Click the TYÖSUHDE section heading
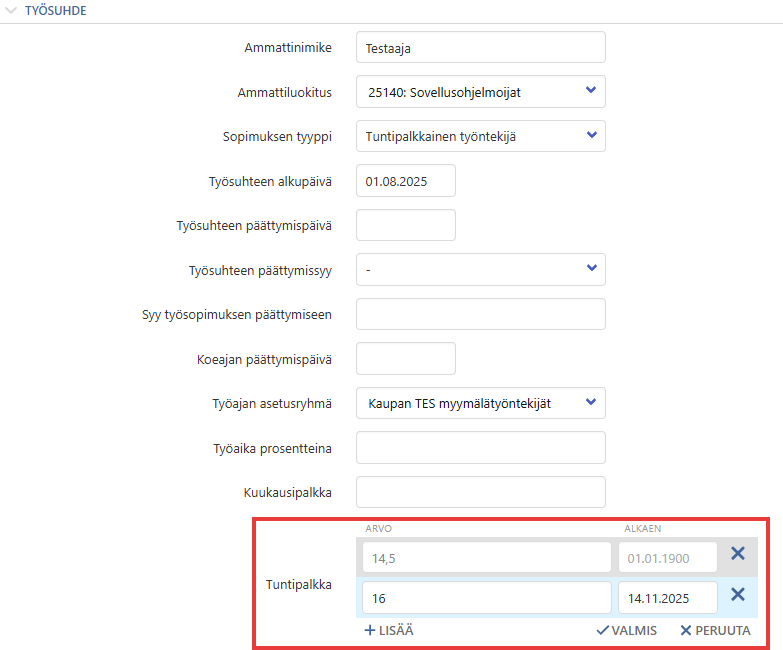The height and width of the screenshot is (650, 783). point(55,10)
